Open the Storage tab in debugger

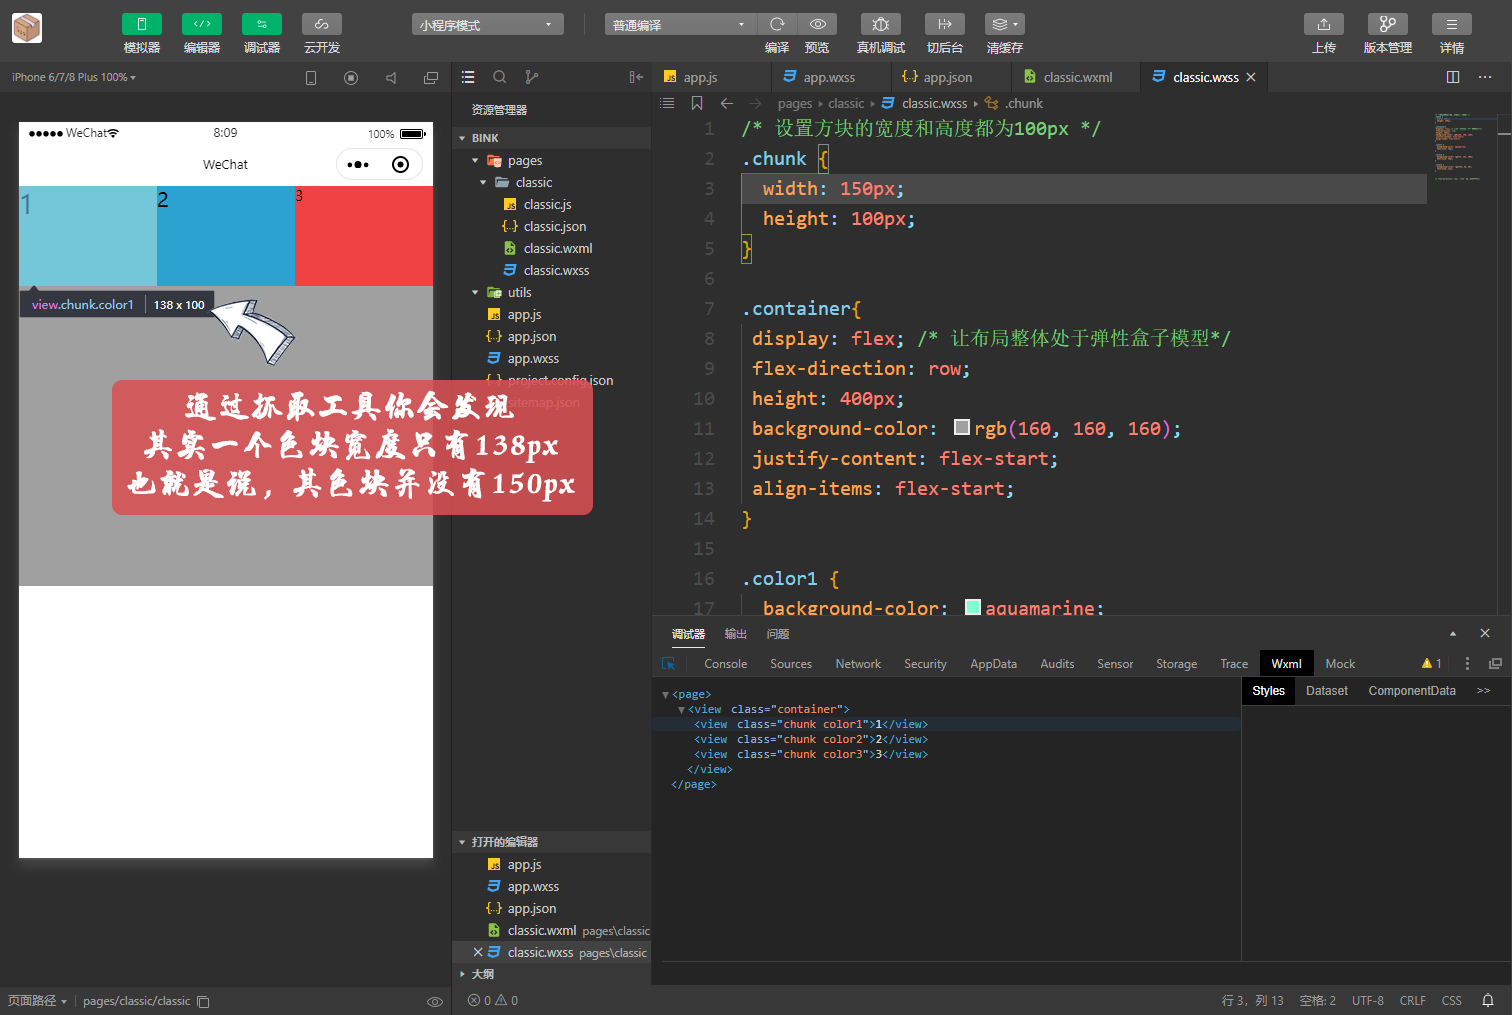pyautogui.click(x=1176, y=664)
